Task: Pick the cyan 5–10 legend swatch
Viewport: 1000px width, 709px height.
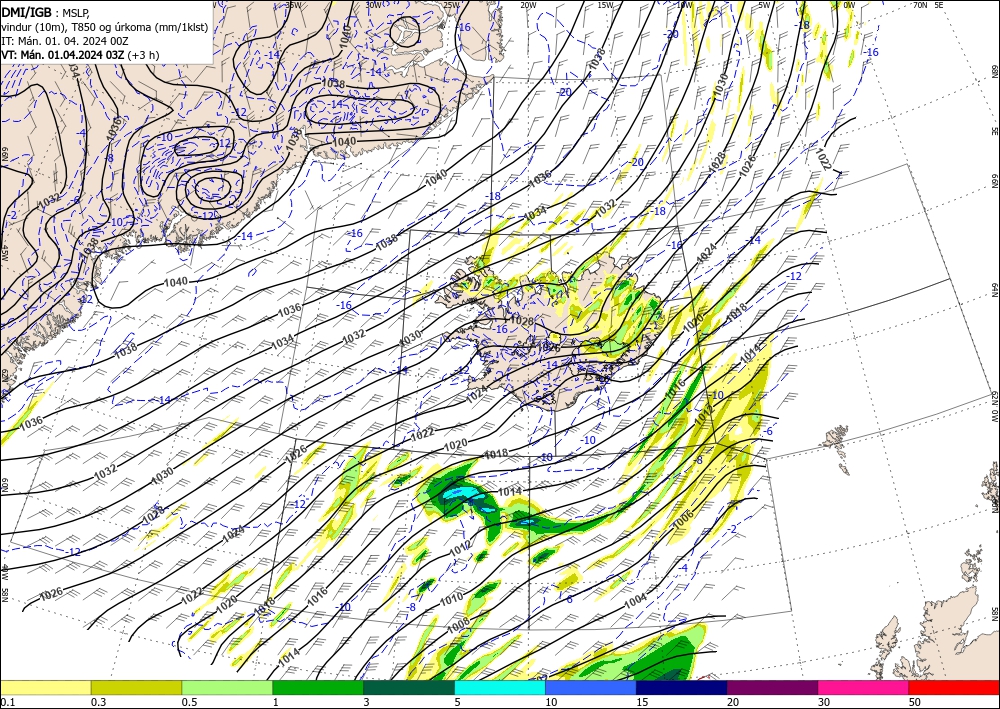Action: [500, 687]
